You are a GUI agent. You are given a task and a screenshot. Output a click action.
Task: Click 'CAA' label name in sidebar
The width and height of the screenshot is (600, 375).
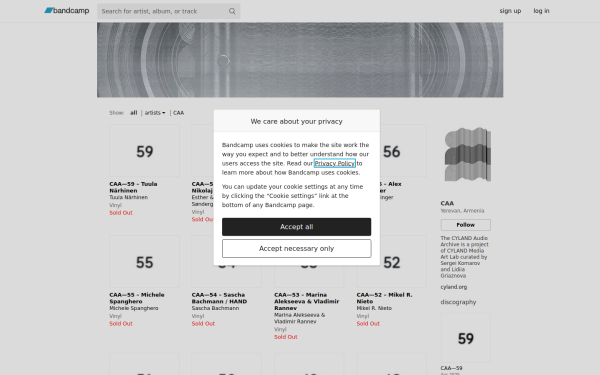pos(447,203)
